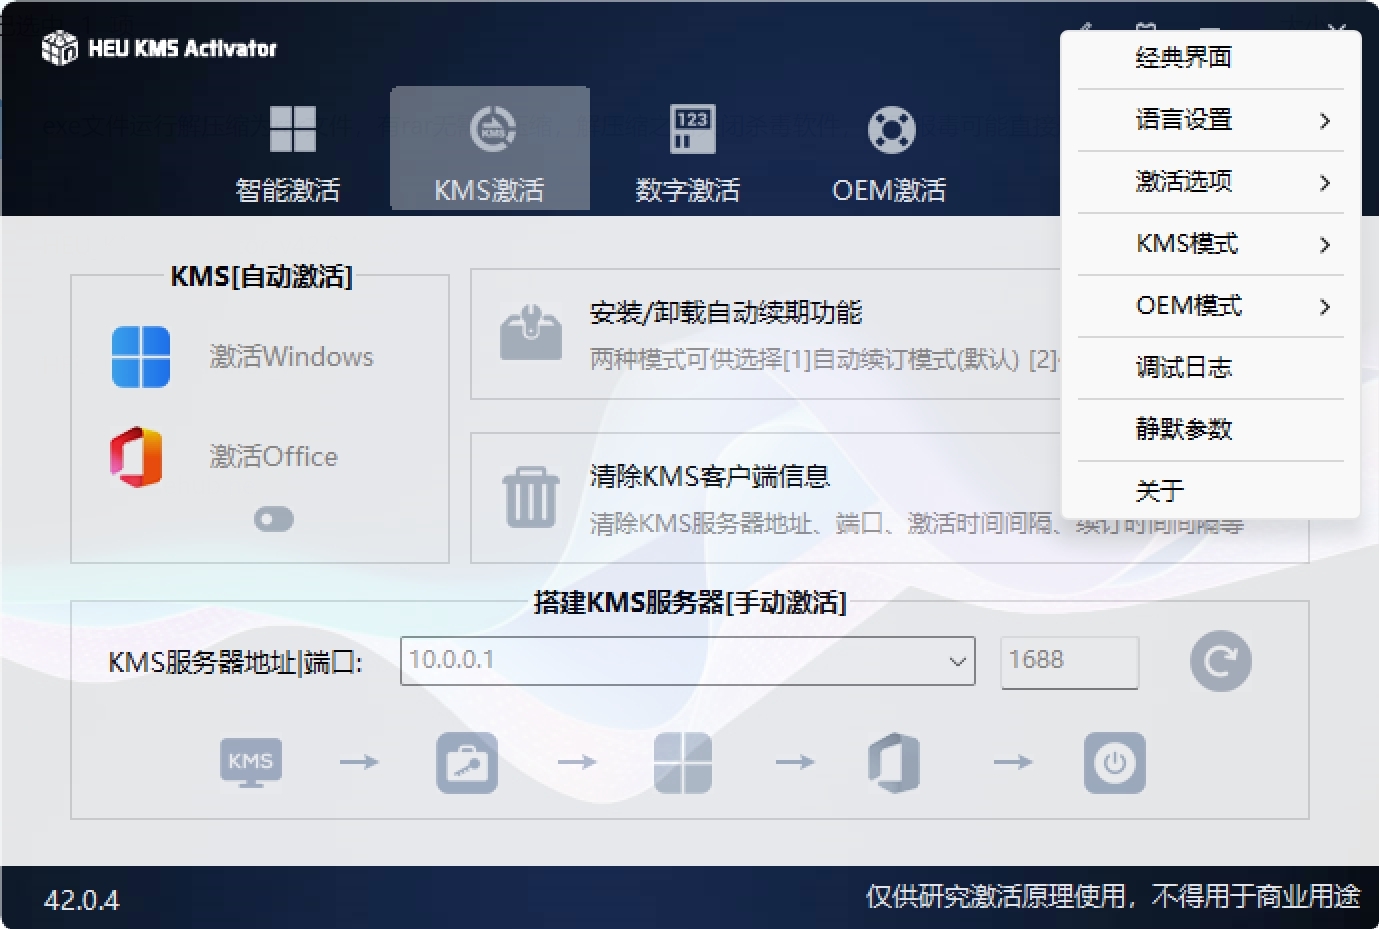Switch to the 智能激活 tab
1379x929 pixels.
(x=289, y=152)
